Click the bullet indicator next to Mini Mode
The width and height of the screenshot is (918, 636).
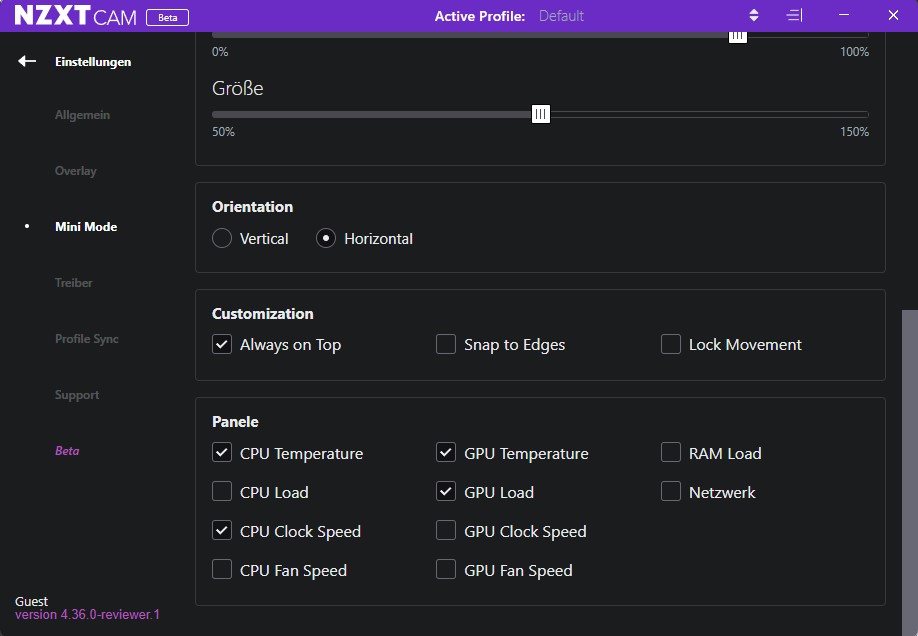tap(25, 227)
